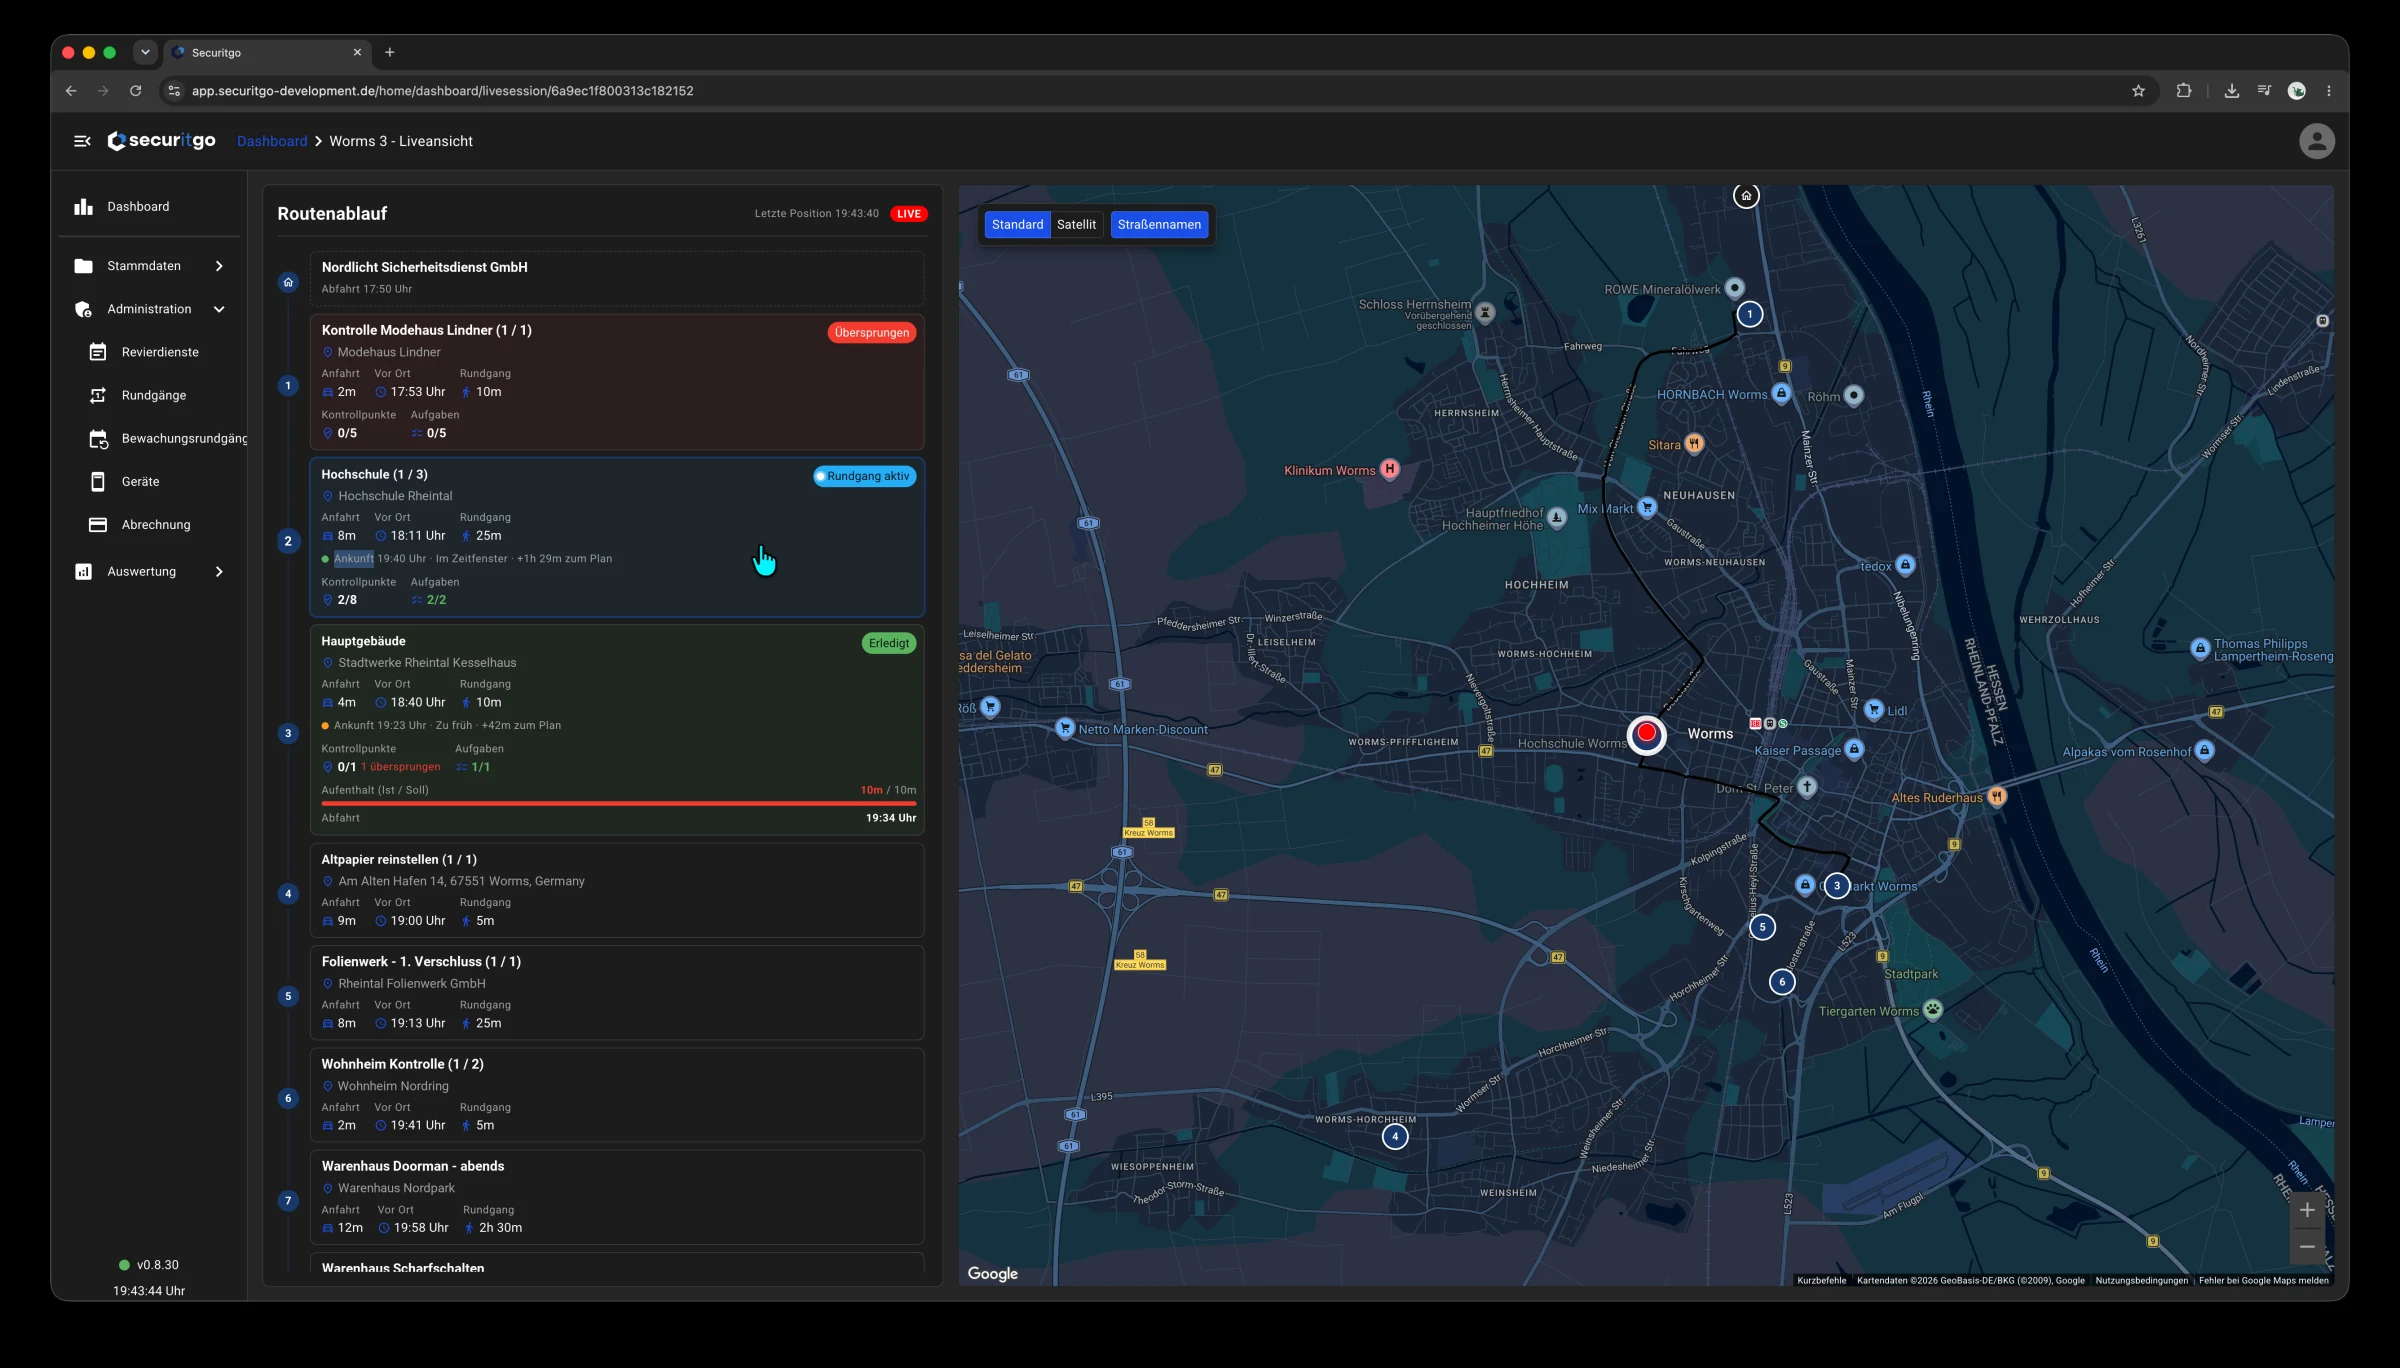Open Revierdienste in the sidebar
The height and width of the screenshot is (1368, 2400).
point(160,352)
